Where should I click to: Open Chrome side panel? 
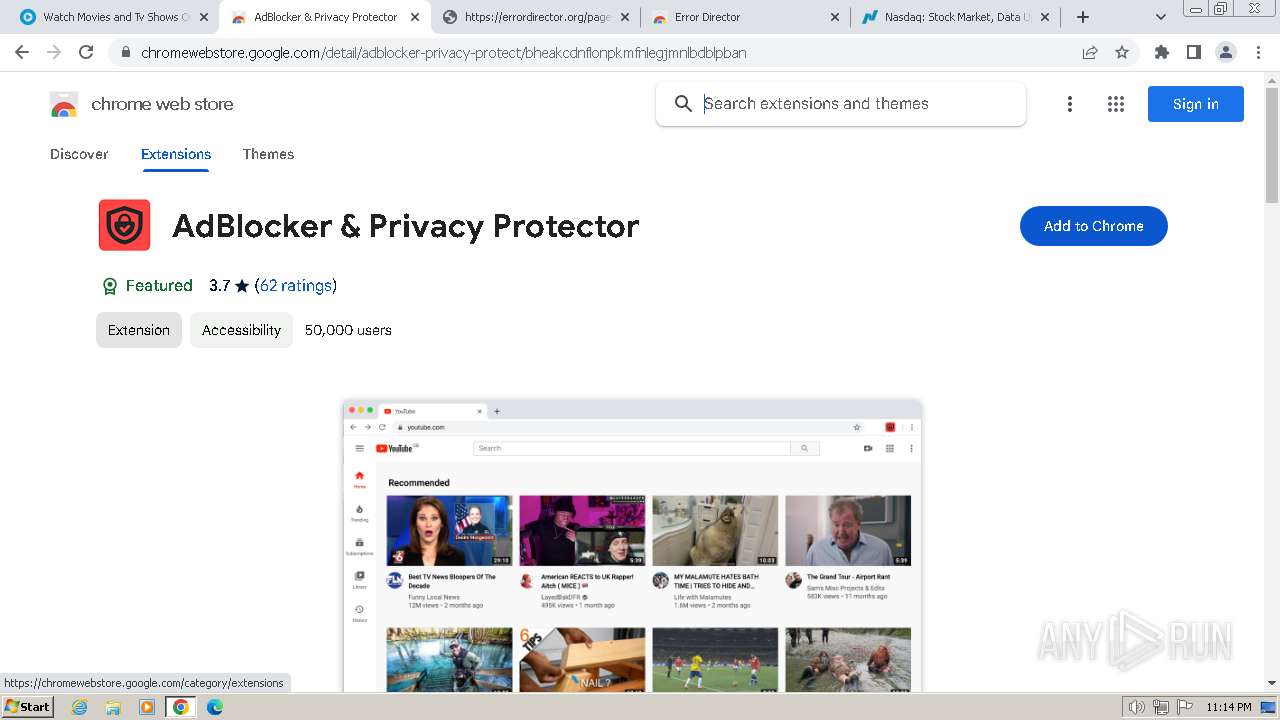(x=1193, y=52)
